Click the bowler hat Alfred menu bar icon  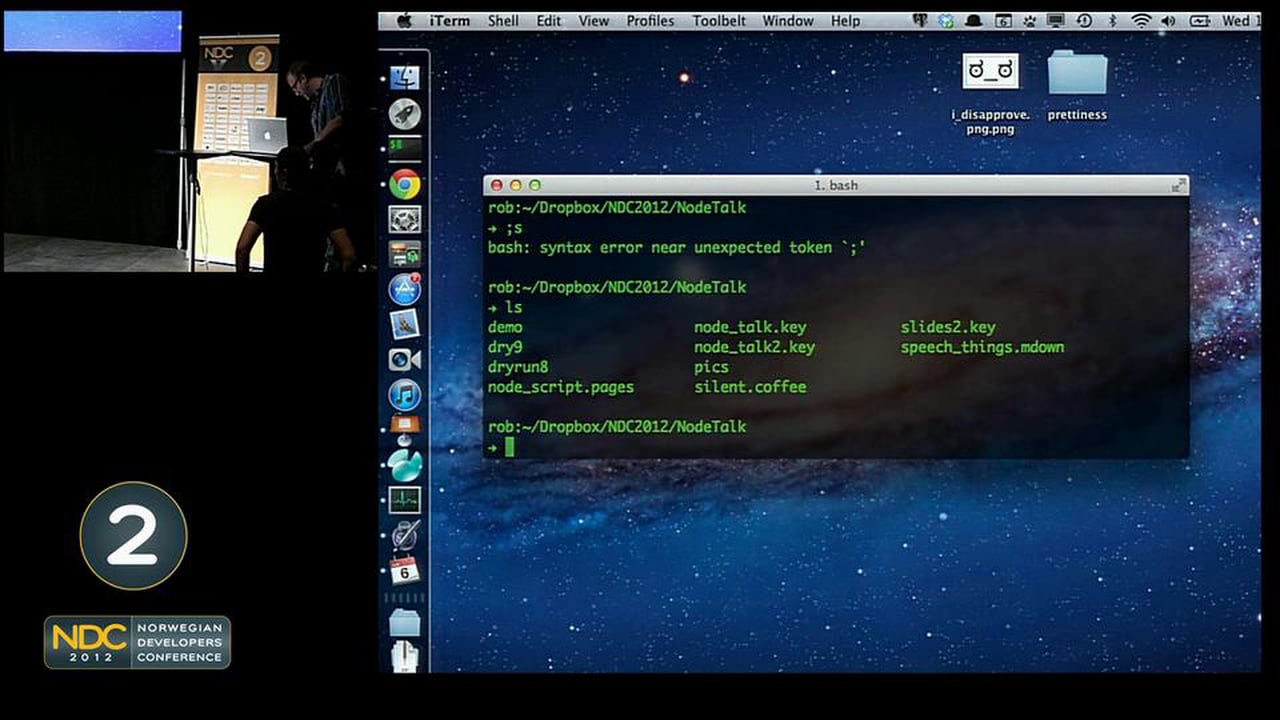click(973, 21)
